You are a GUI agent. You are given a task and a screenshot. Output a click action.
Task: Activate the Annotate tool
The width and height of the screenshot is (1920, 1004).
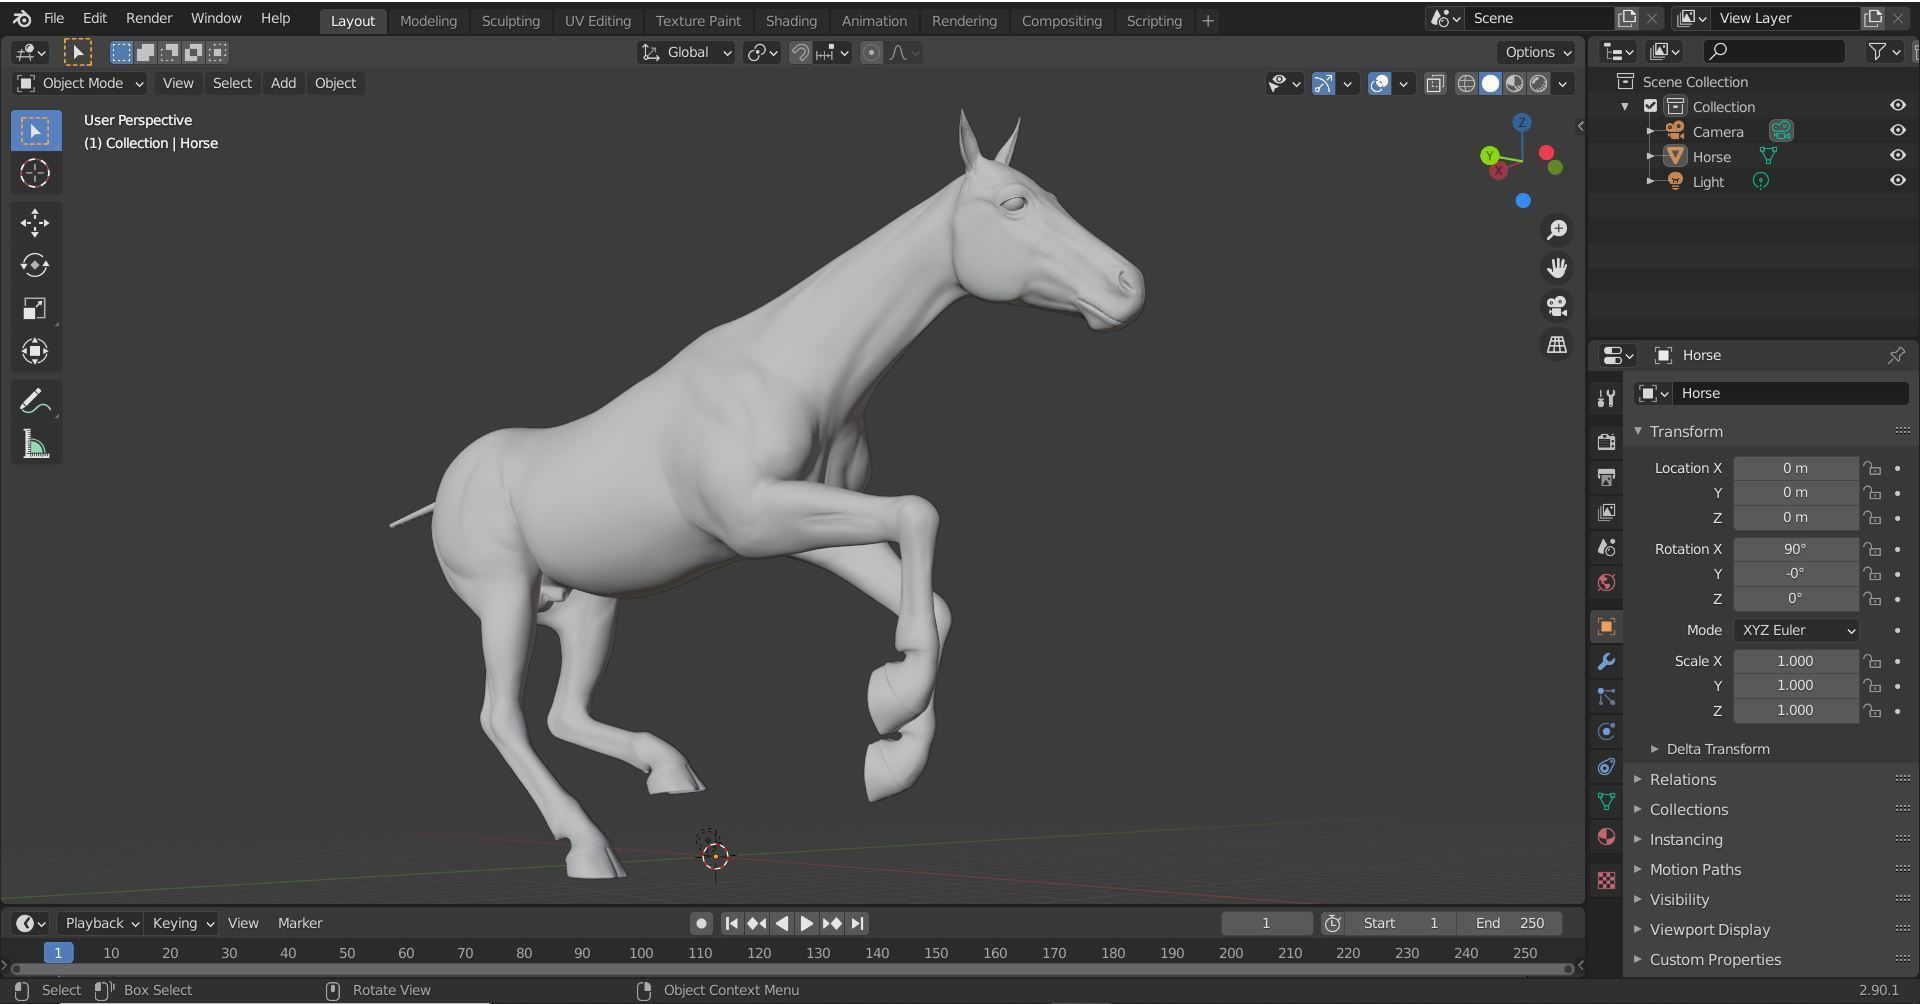[x=36, y=400]
